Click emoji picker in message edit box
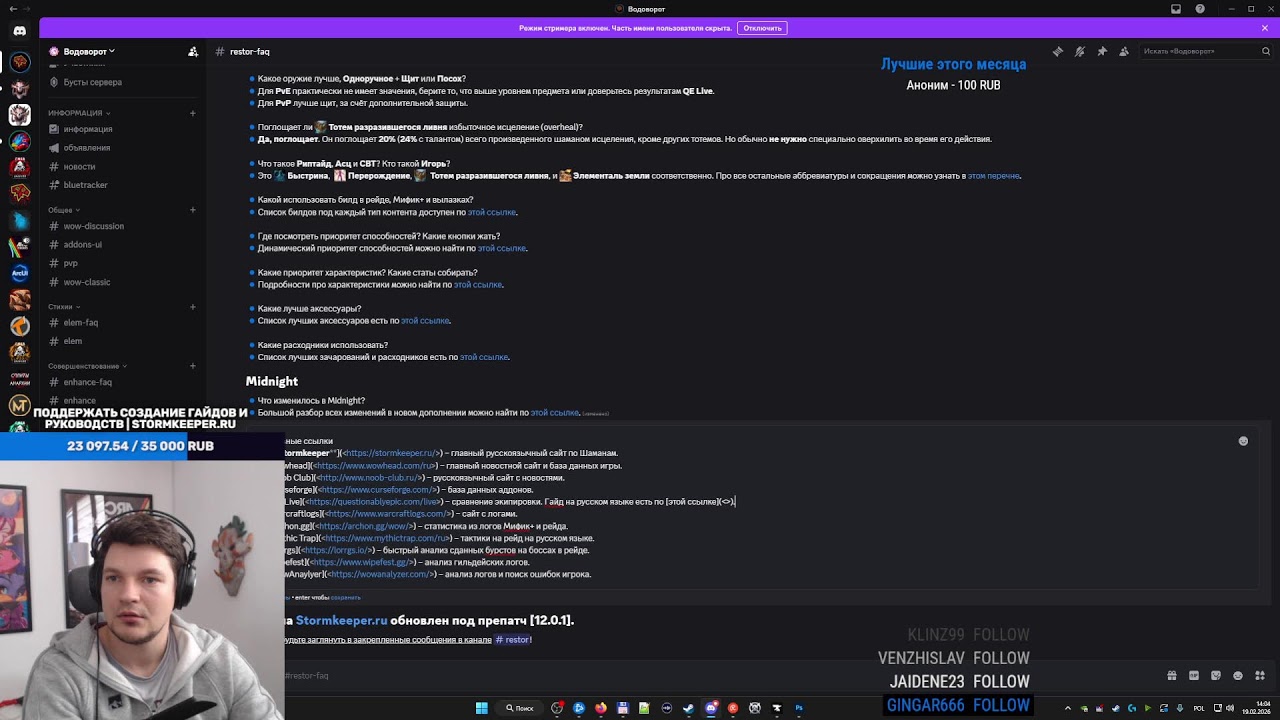1280x720 pixels. 1243,441
